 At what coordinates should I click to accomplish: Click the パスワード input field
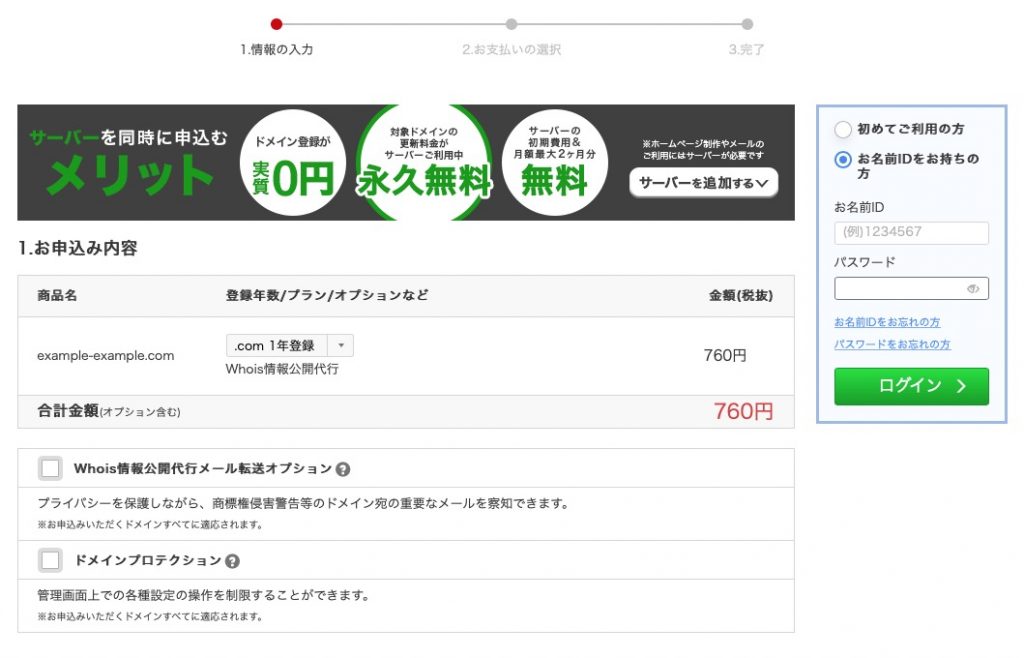coord(900,289)
